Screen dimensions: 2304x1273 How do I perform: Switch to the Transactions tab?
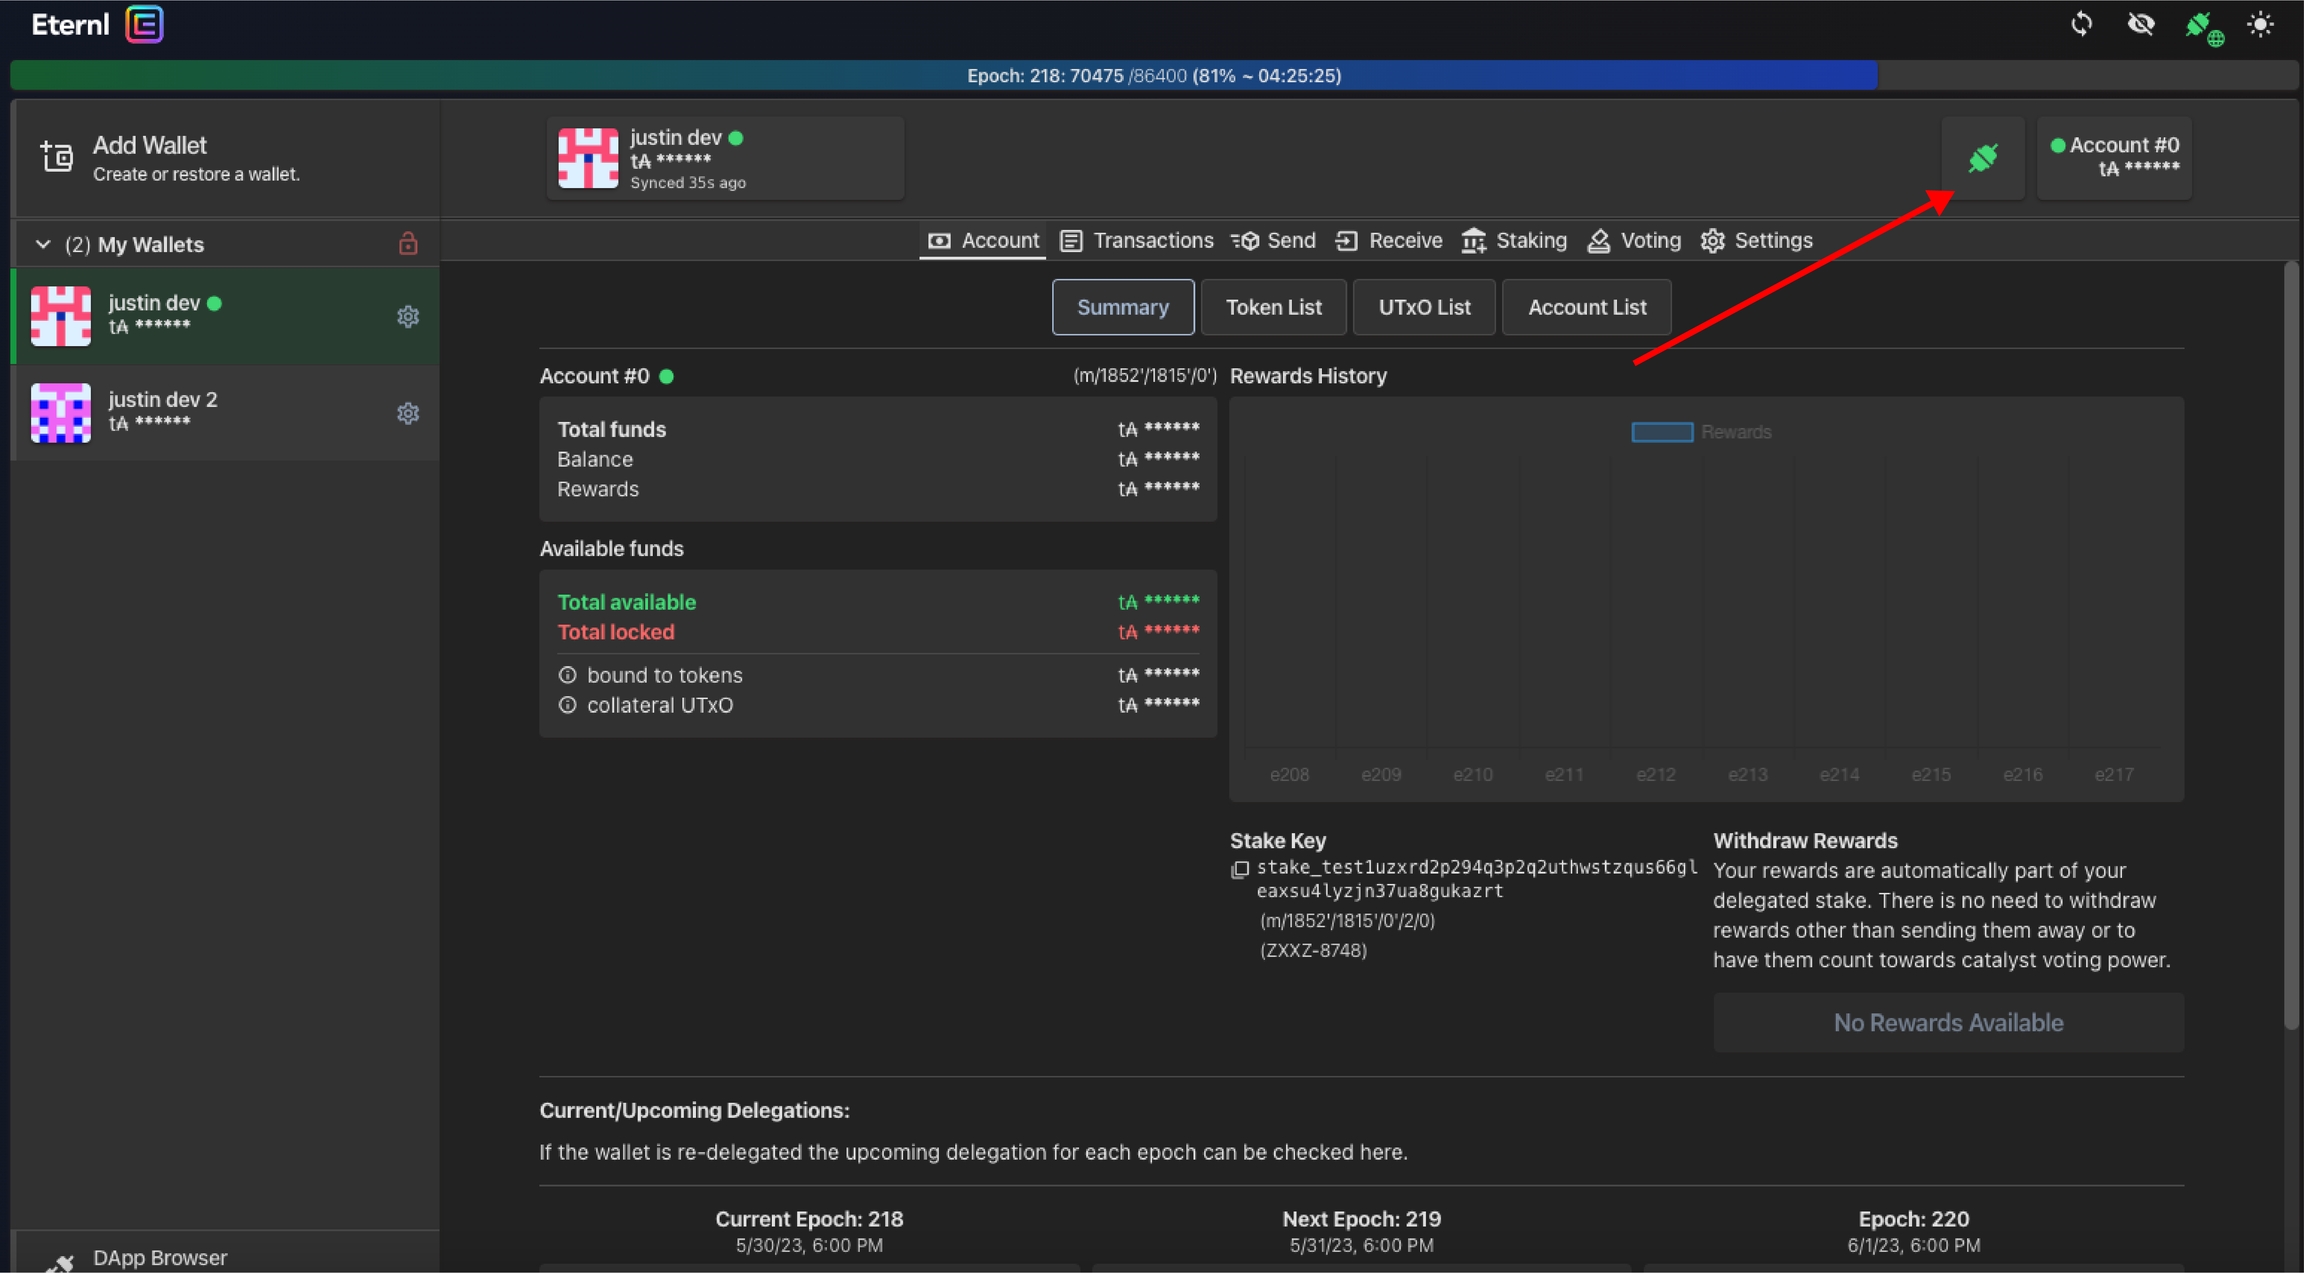[1136, 241]
